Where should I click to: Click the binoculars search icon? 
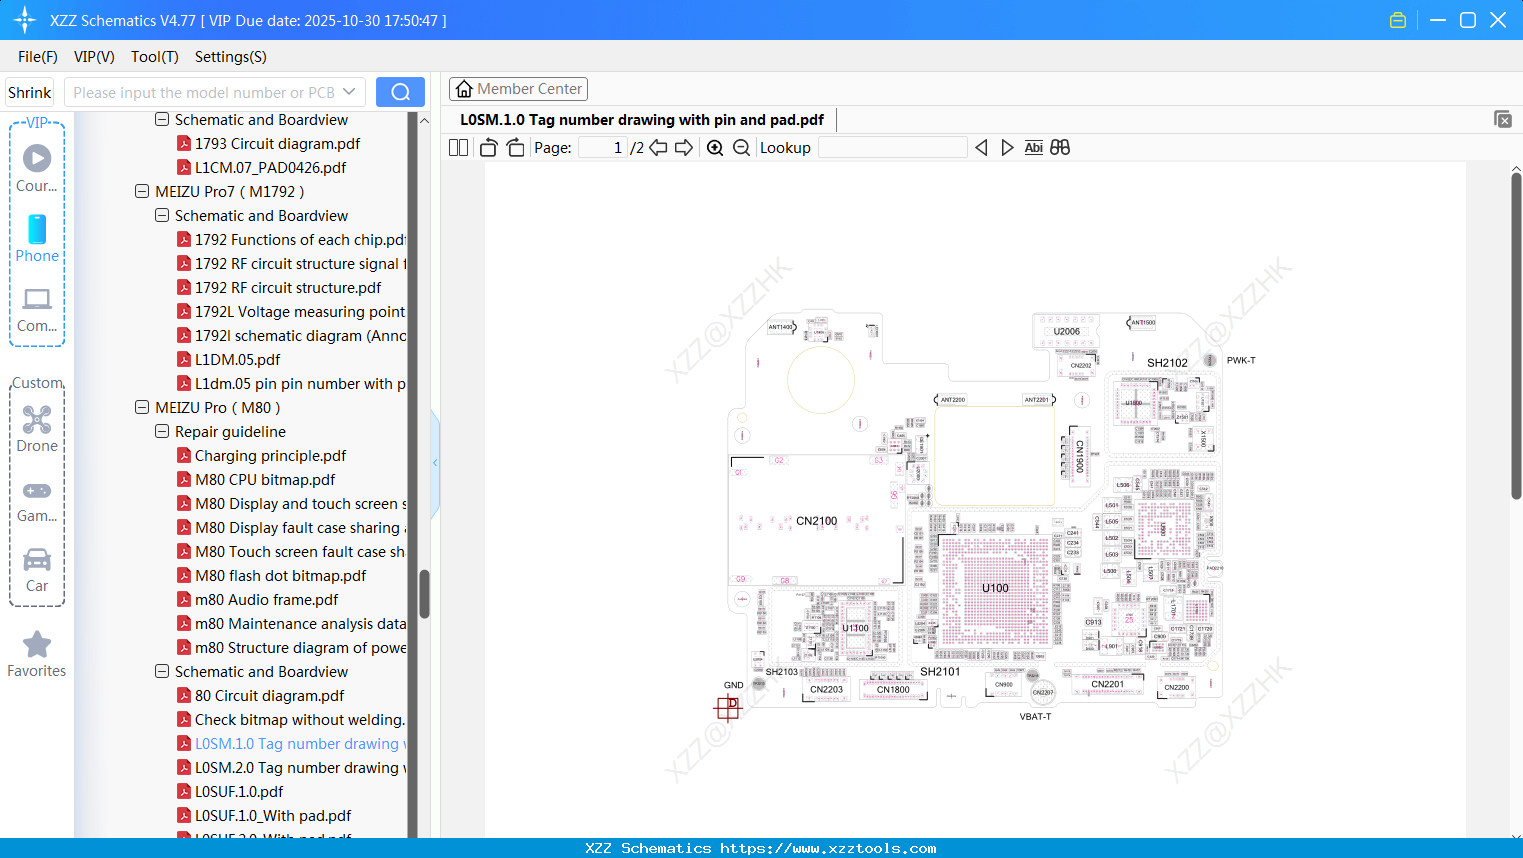tap(1060, 147)
